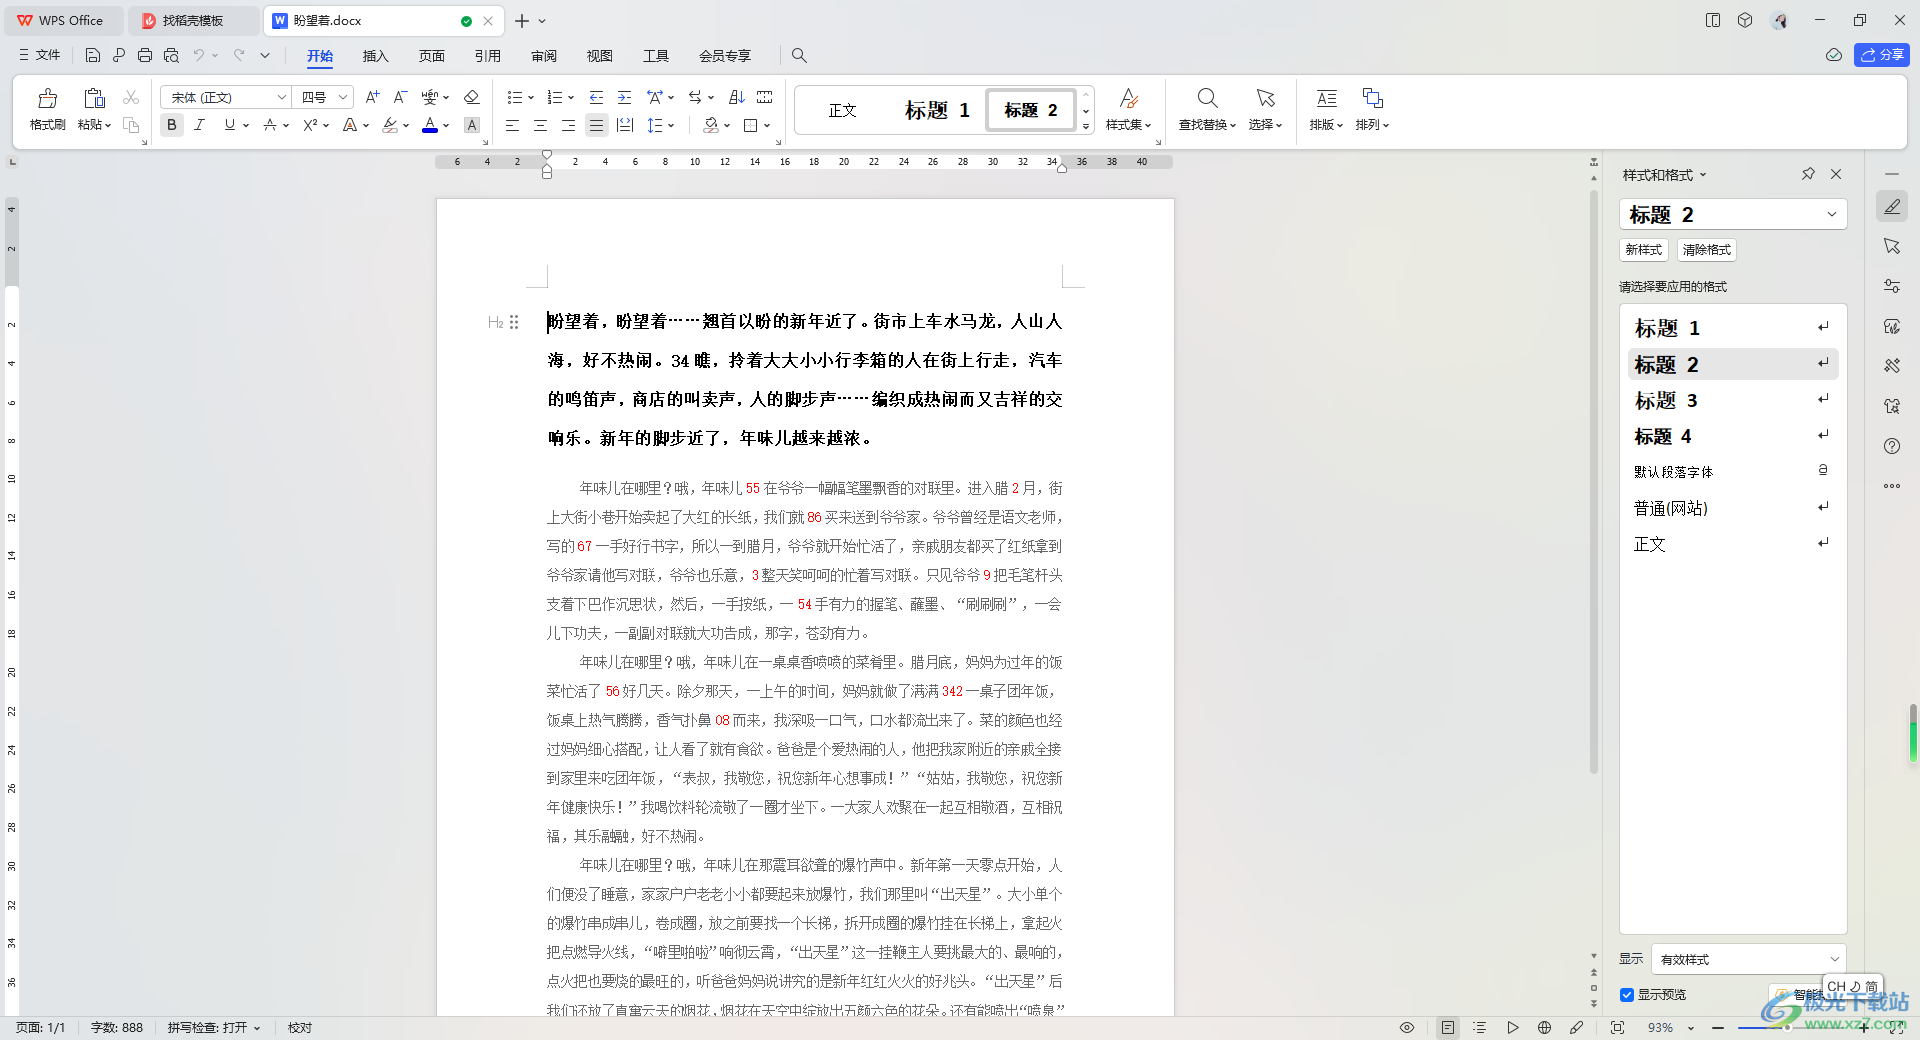
Task: Open the font name dropdown
Action: click(x=282, y=97)
